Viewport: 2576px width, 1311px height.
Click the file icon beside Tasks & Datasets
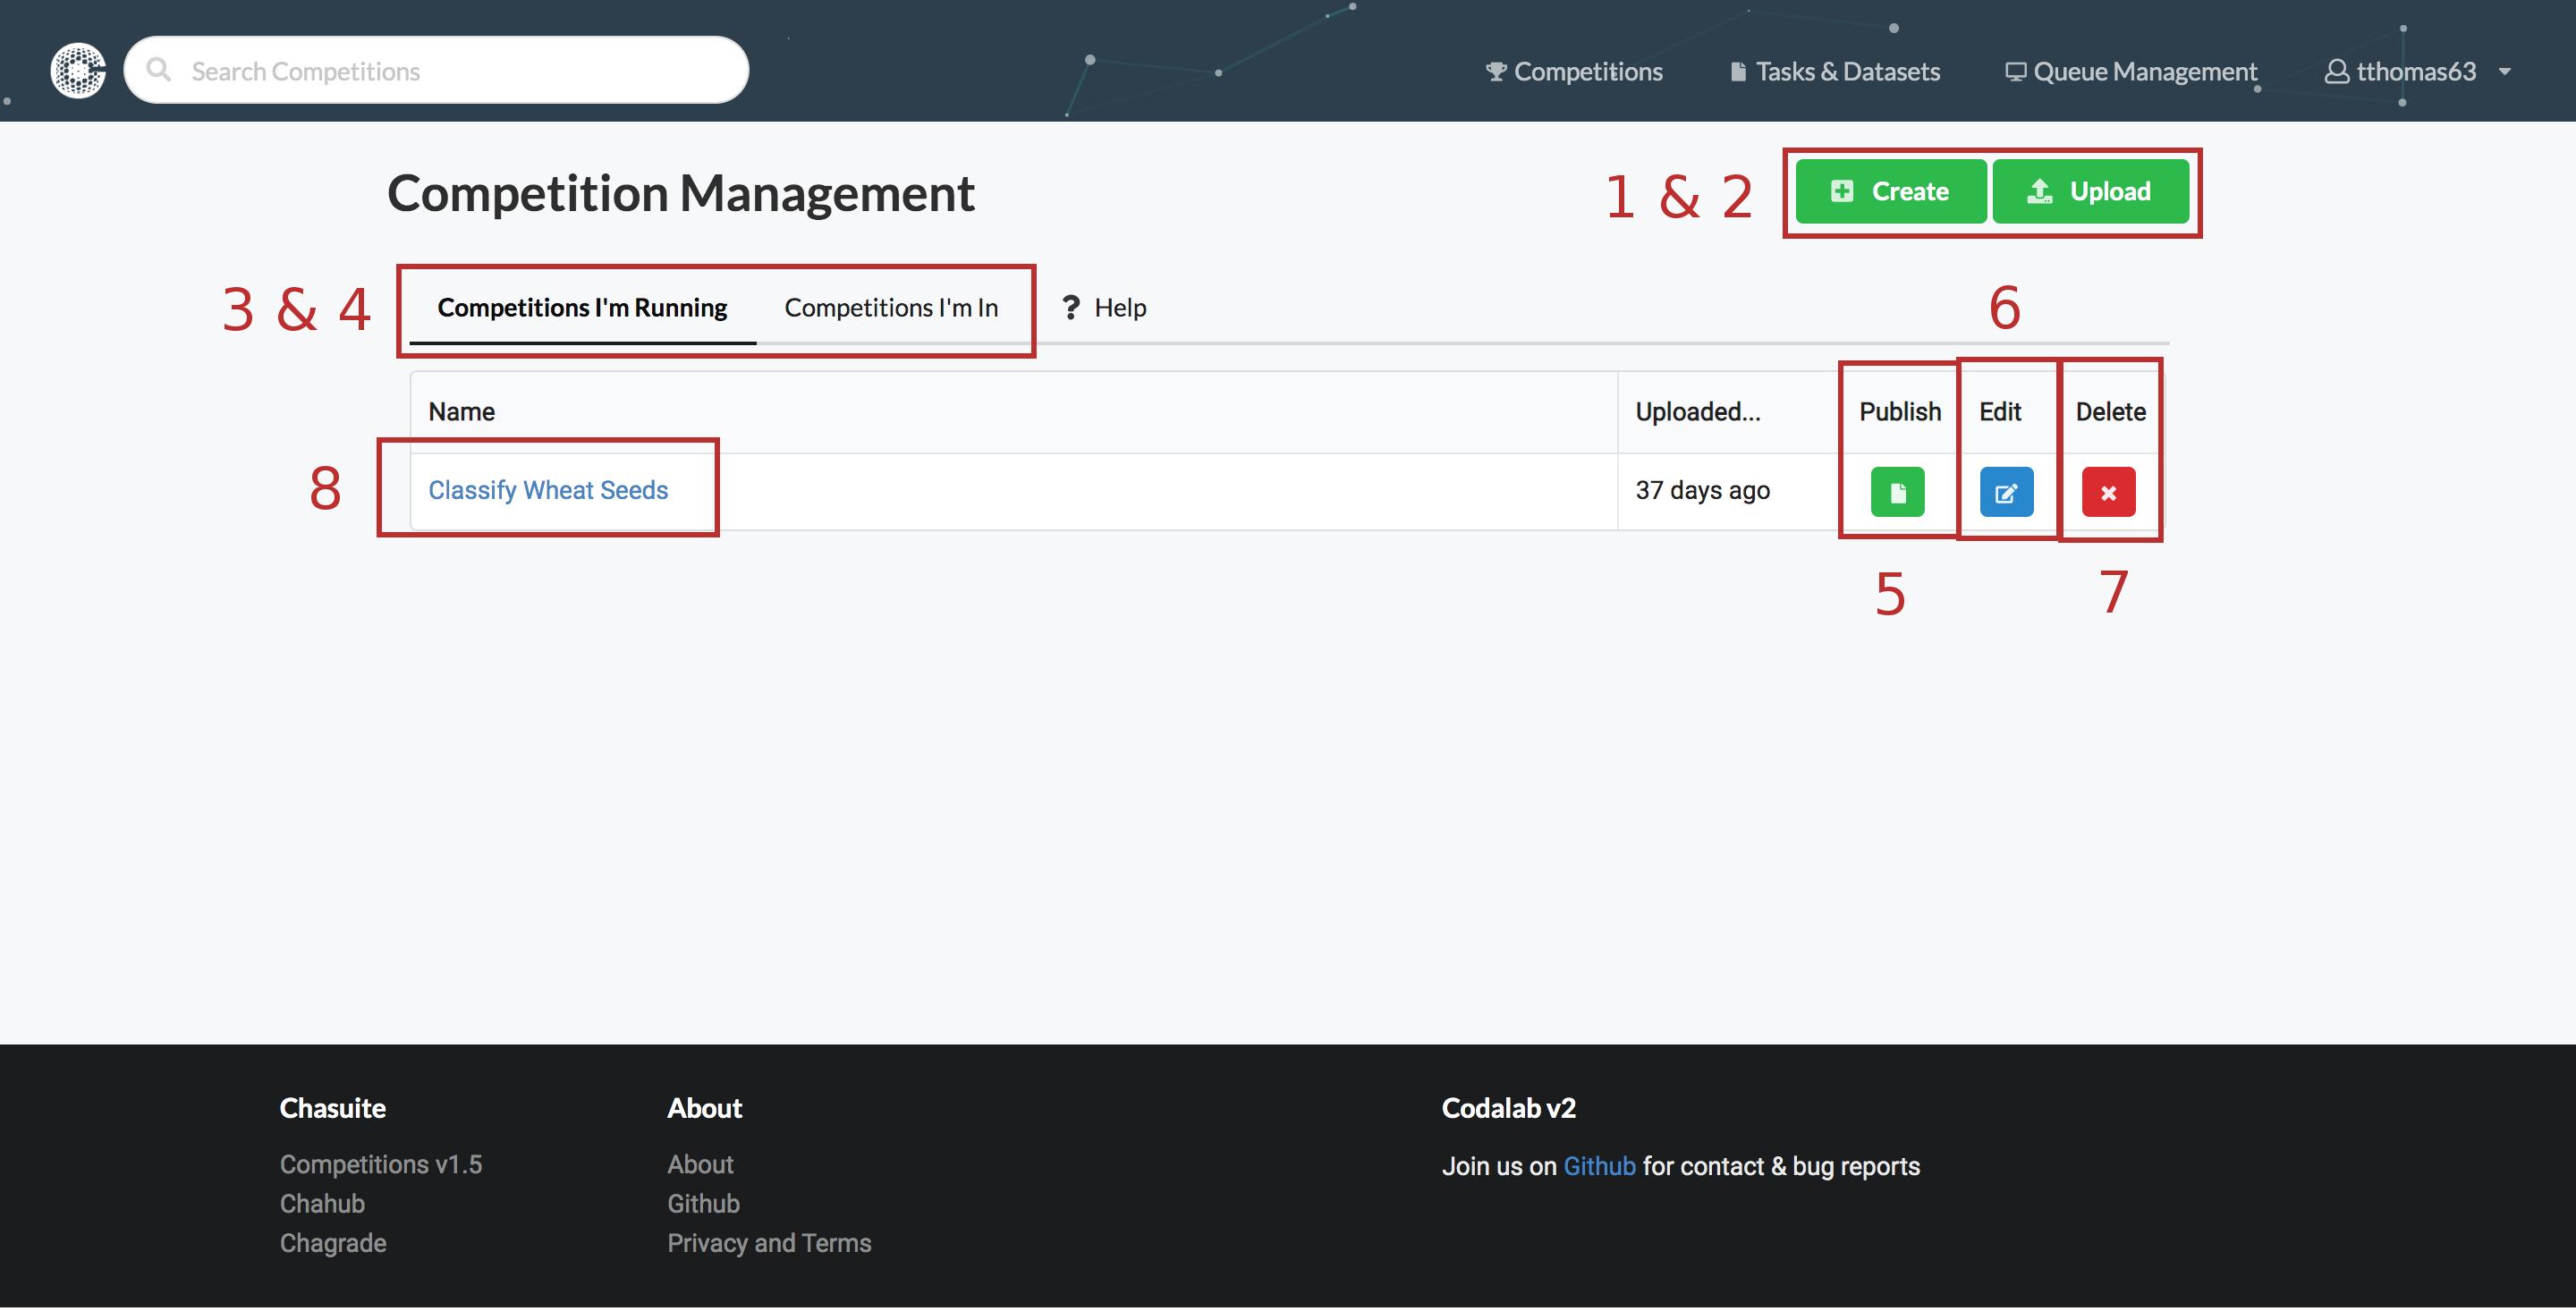tap(1738, 72)
